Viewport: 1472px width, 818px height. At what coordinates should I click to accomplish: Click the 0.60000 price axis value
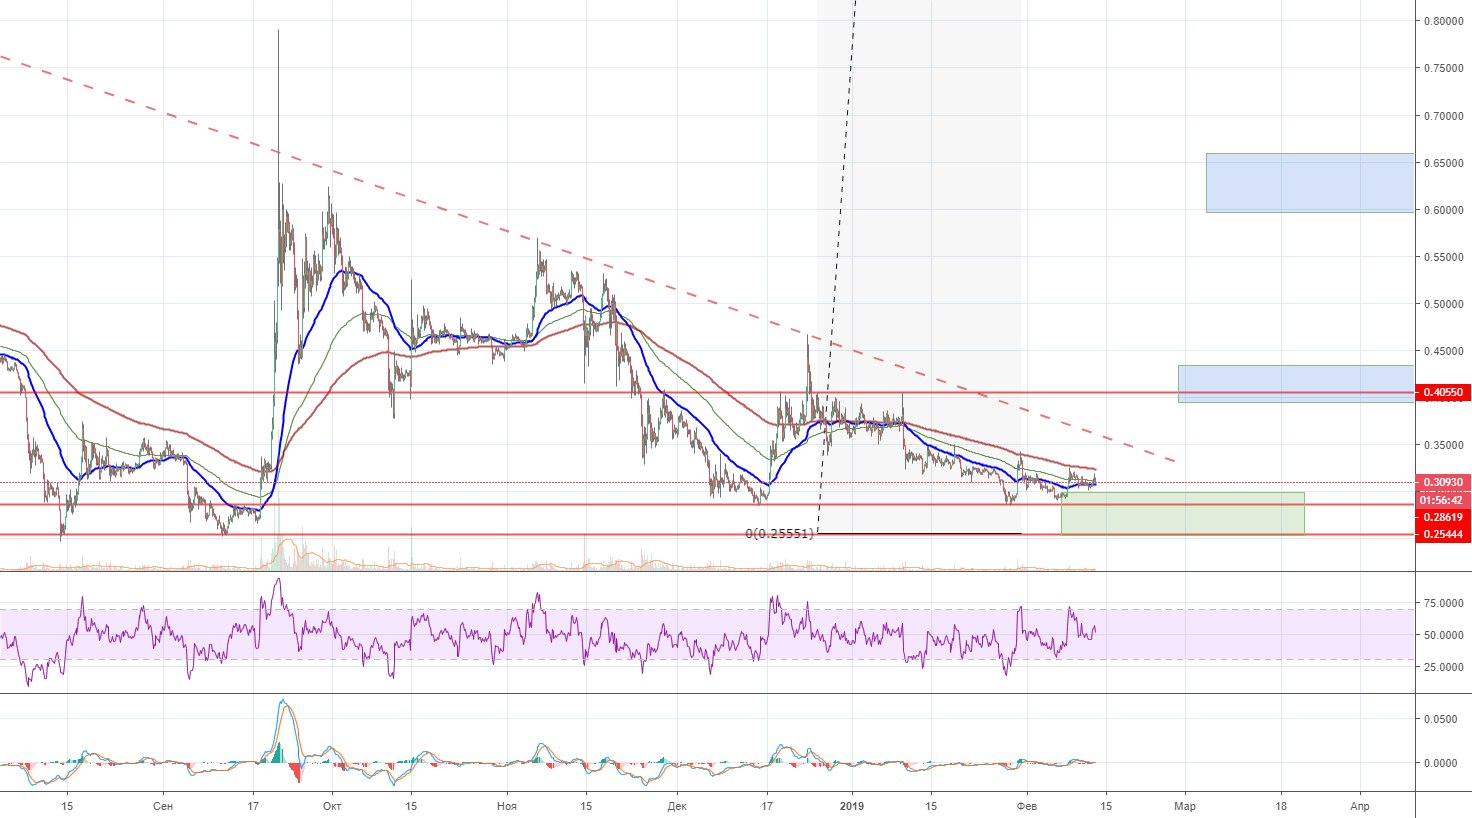(x=1443, y=210)
